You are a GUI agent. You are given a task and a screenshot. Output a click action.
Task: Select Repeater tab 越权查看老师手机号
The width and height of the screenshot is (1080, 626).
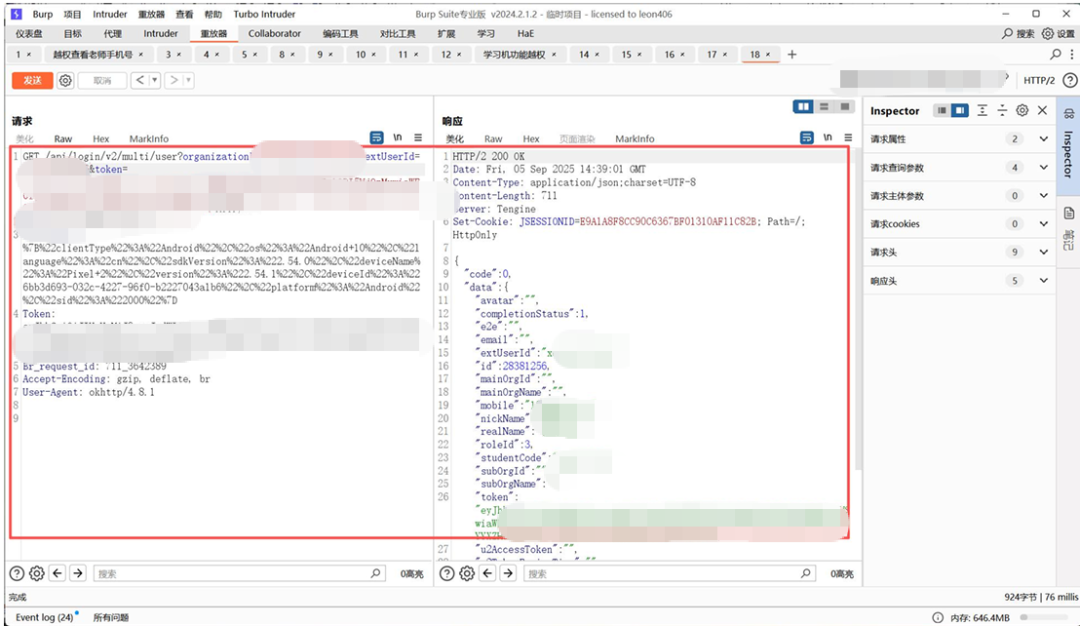coord(98,54)
